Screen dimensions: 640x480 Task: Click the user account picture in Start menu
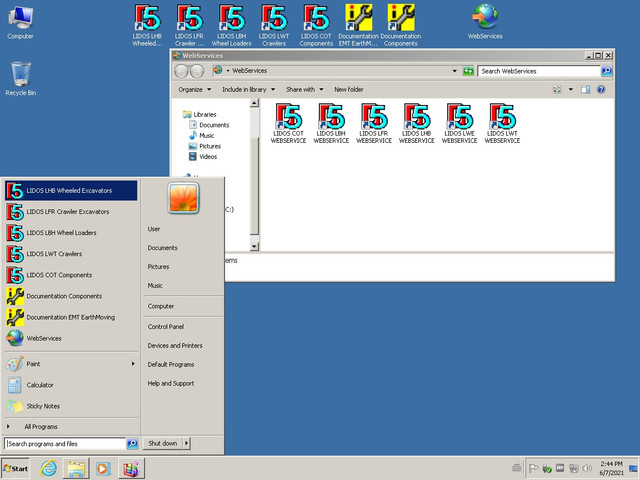click(x=183, y=198)
